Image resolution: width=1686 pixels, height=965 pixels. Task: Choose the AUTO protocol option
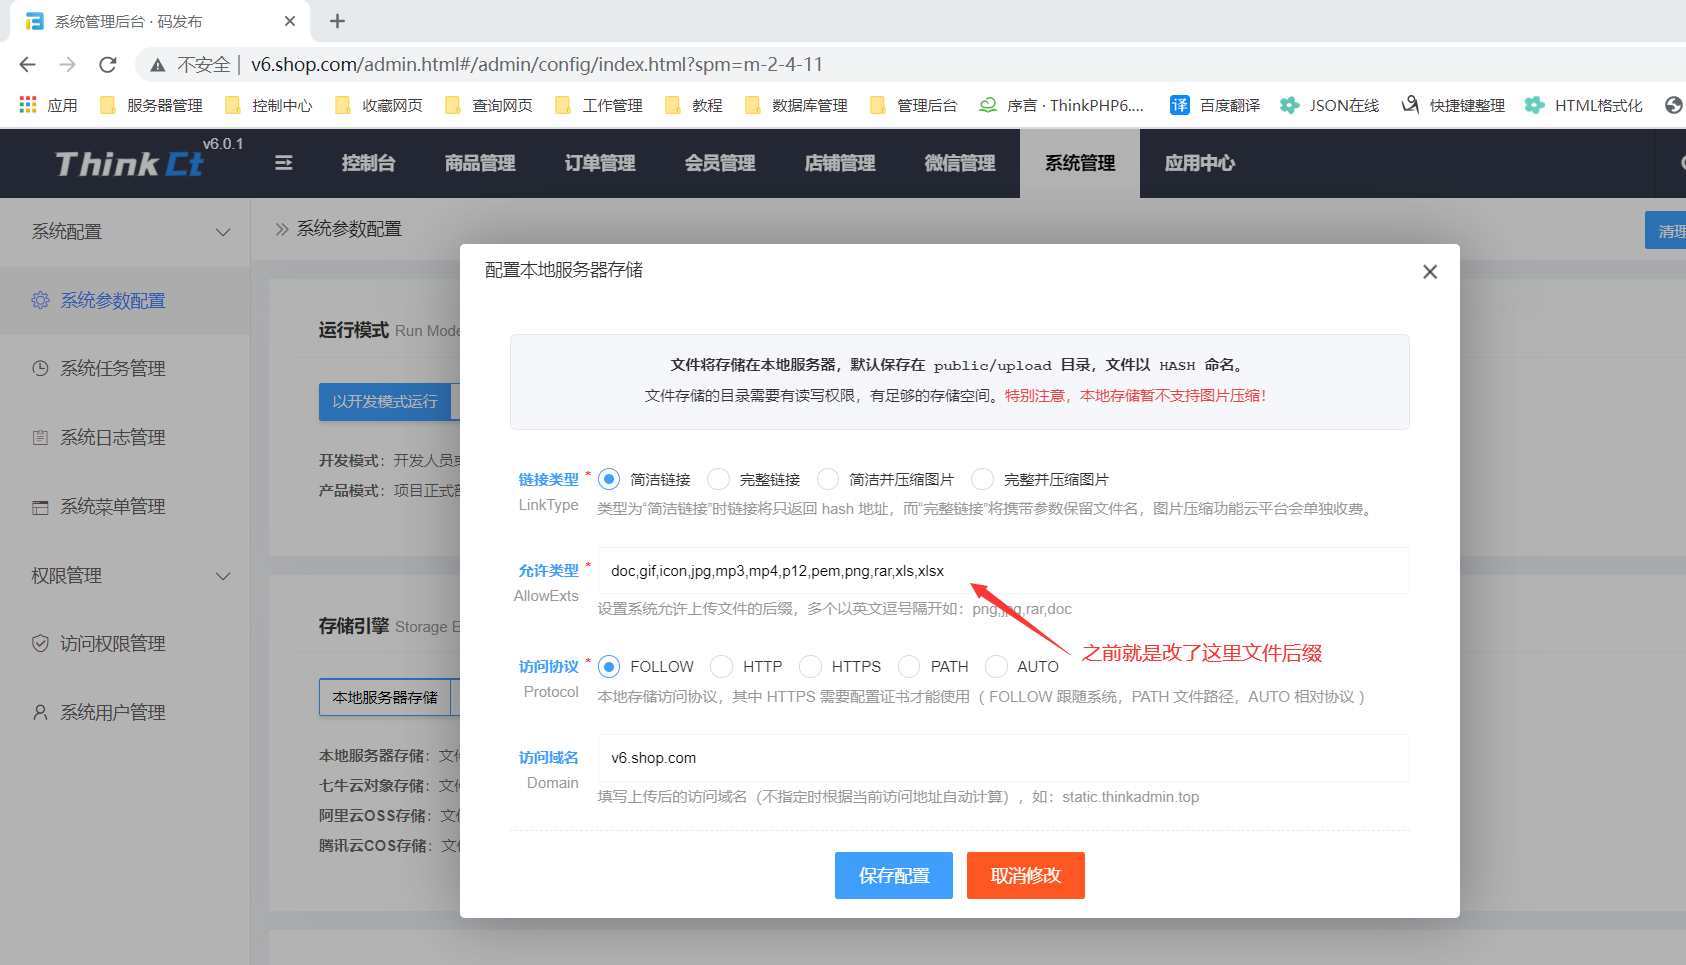(997, 666)
